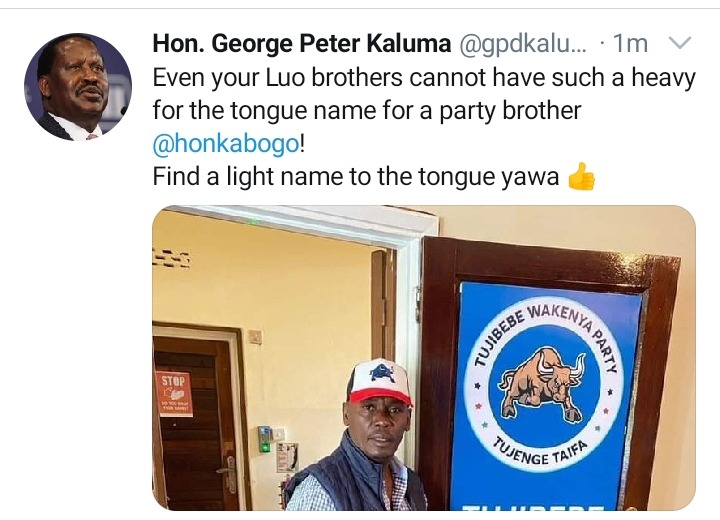This screenshot has width=720, height=520.
Task: Click the bull emblem on the poster
Action: click(543, 385)
